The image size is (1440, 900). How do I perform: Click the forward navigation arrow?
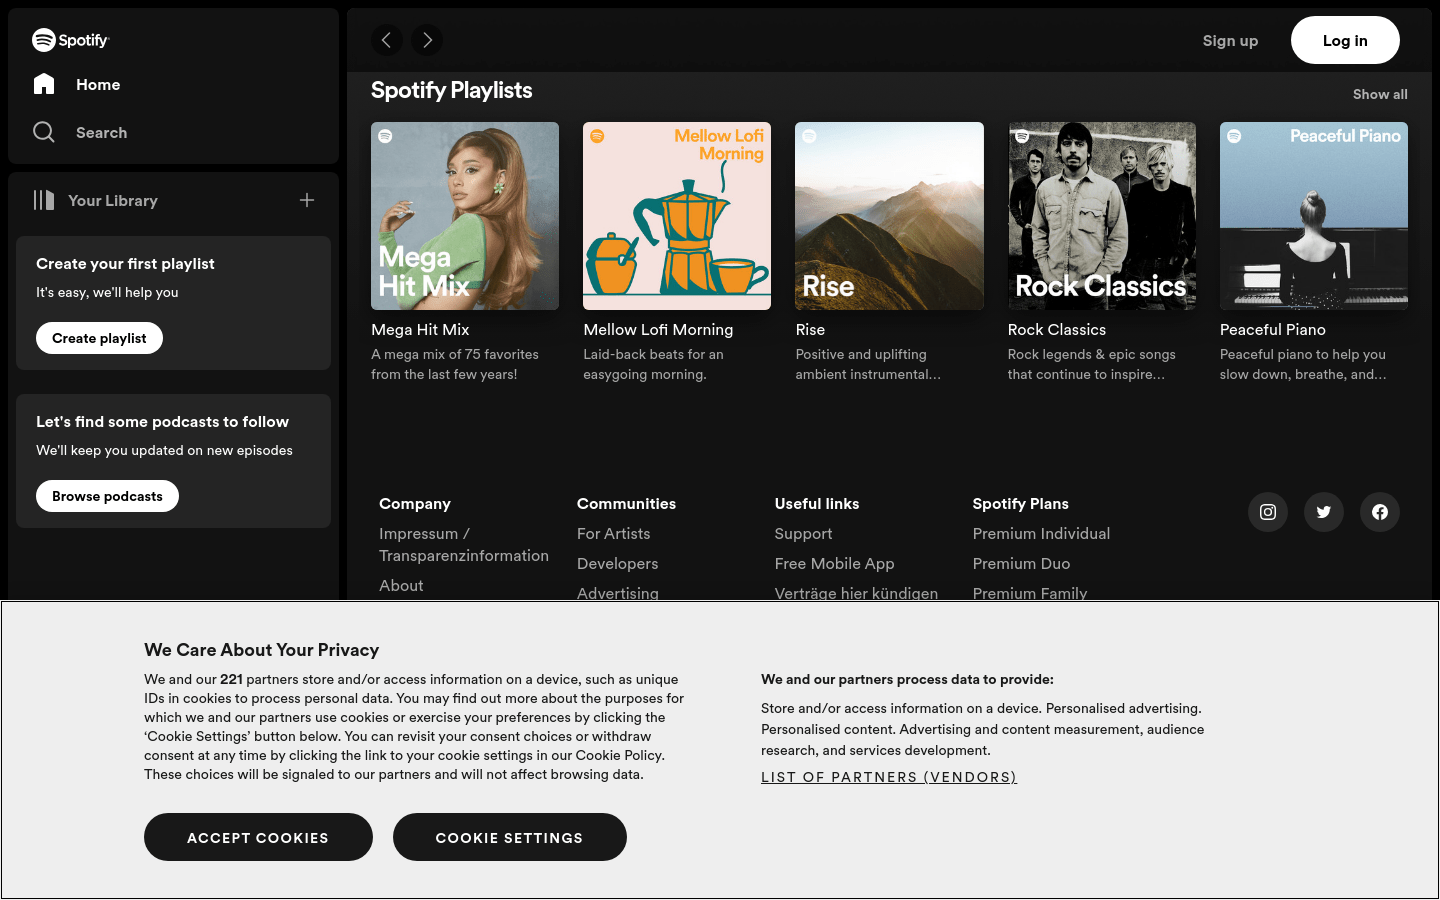pos(427,40)
